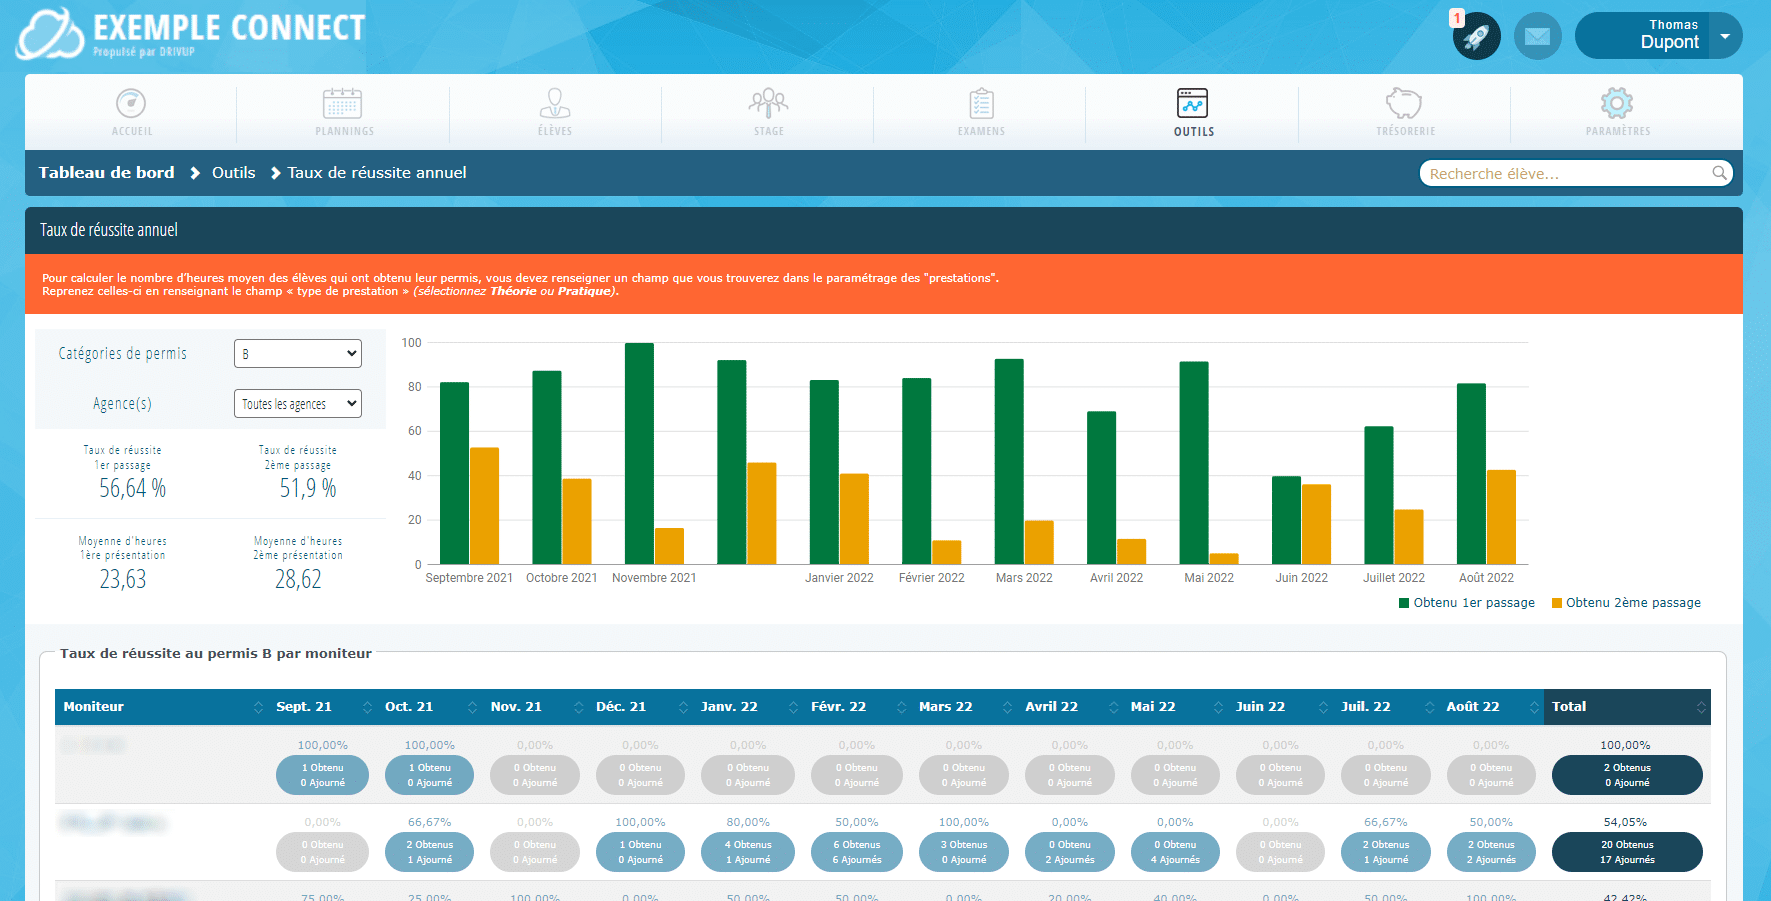
Task: Click the Janvier 2022 axis label
Action: click(x=839, y=578)
